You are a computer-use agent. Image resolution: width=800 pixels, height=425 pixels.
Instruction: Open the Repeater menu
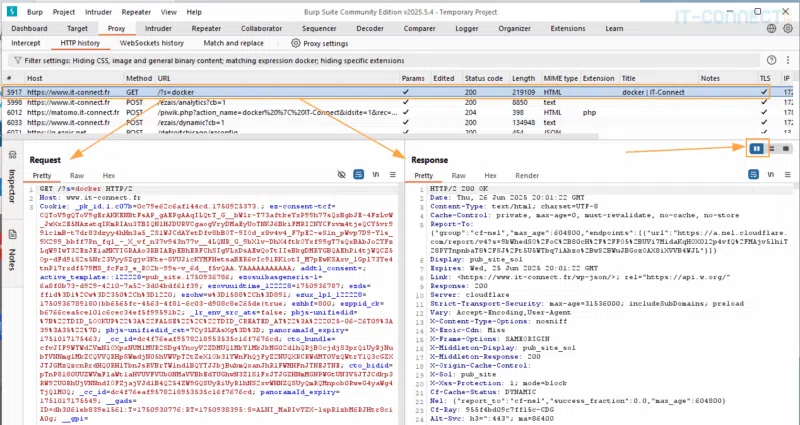click(136, 12)
